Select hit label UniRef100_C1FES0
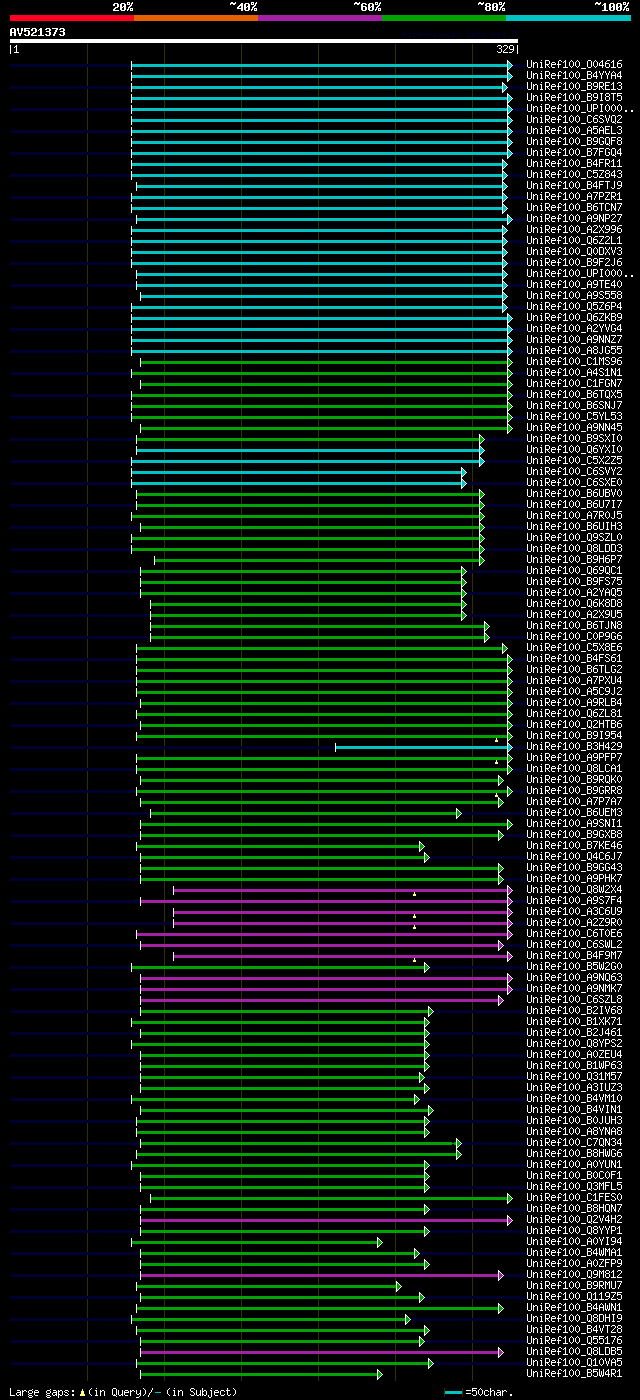The height and width of the screenshot is (1400, 640). click(x=574, y=1197)
